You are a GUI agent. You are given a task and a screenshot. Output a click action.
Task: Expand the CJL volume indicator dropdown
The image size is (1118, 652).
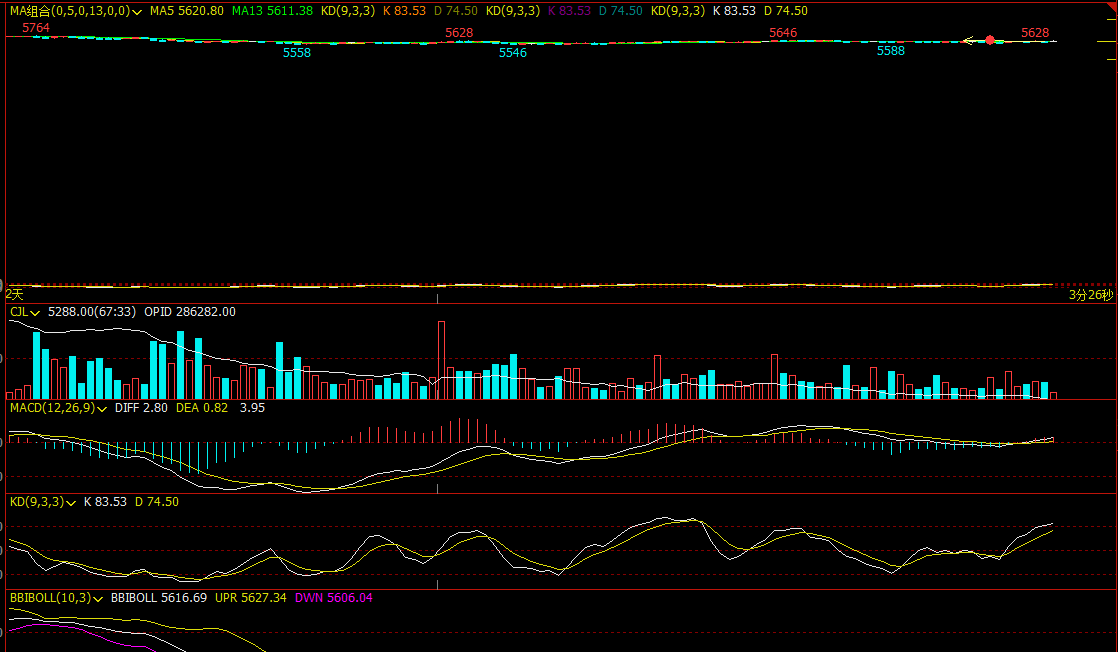coord(35,312)
